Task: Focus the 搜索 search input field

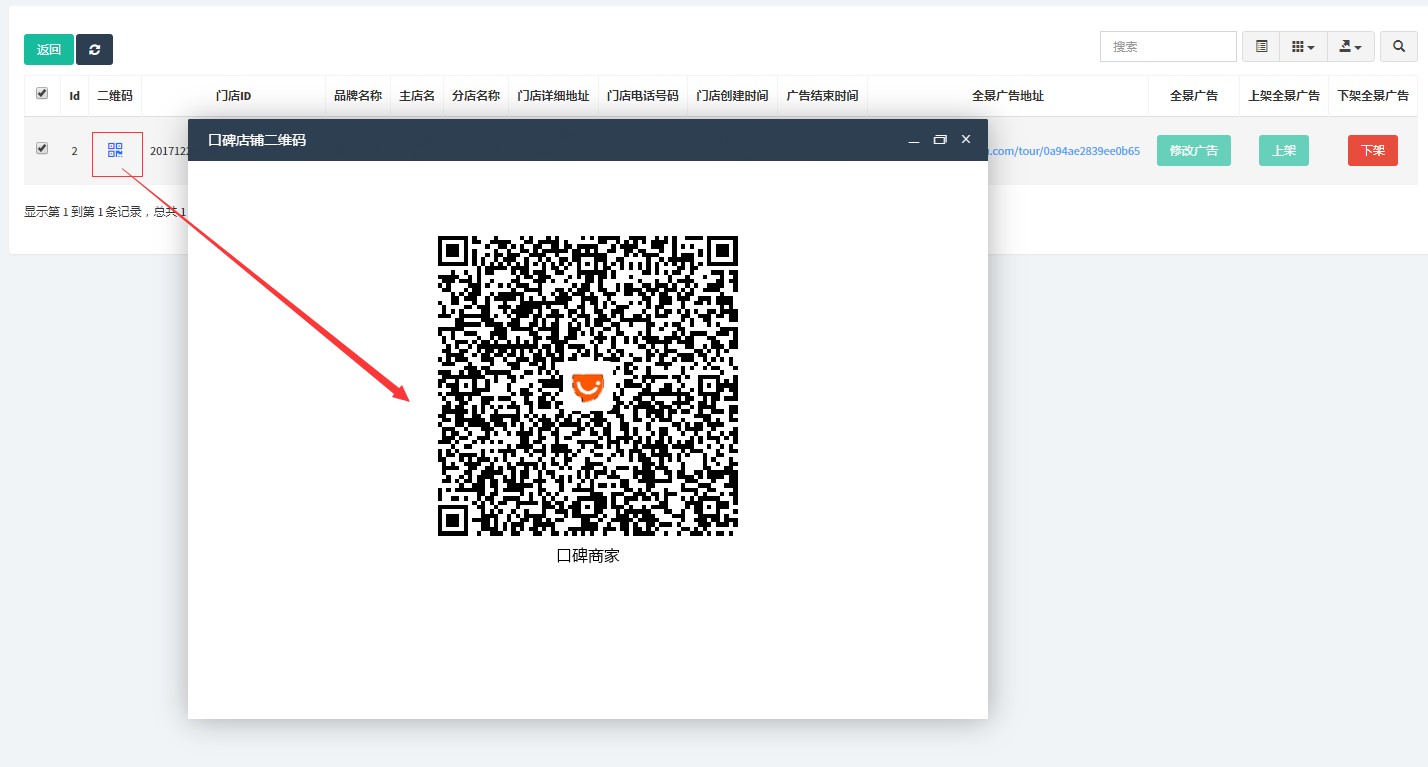Action: pyautogui.click(x=1168, y=46)
